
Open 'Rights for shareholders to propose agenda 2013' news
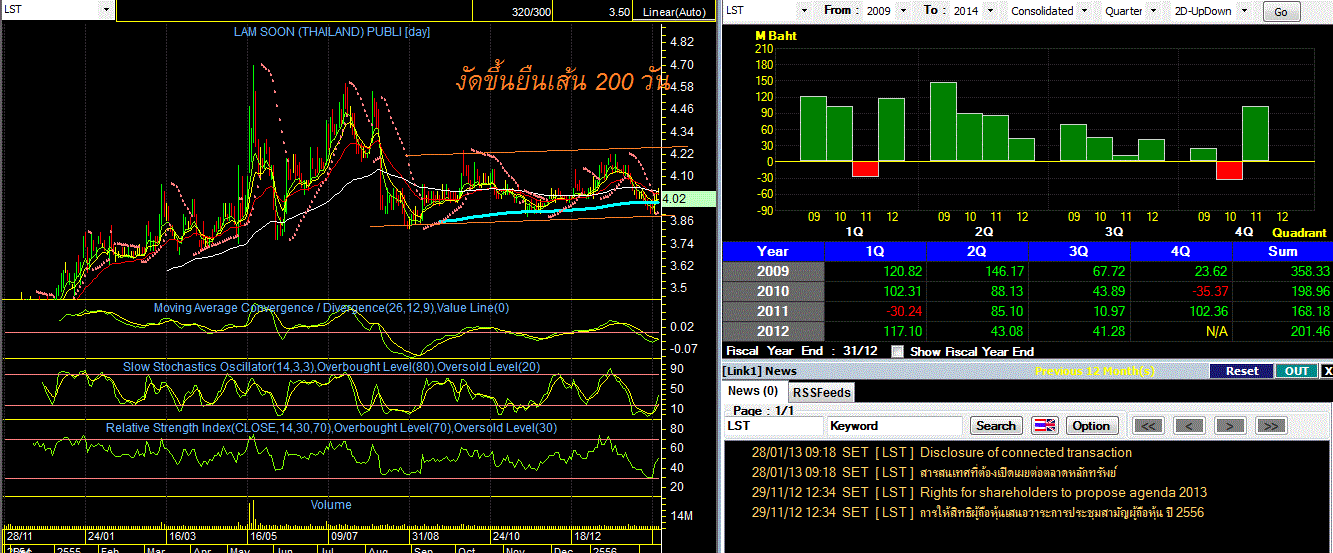click(x=1064, y=492)
